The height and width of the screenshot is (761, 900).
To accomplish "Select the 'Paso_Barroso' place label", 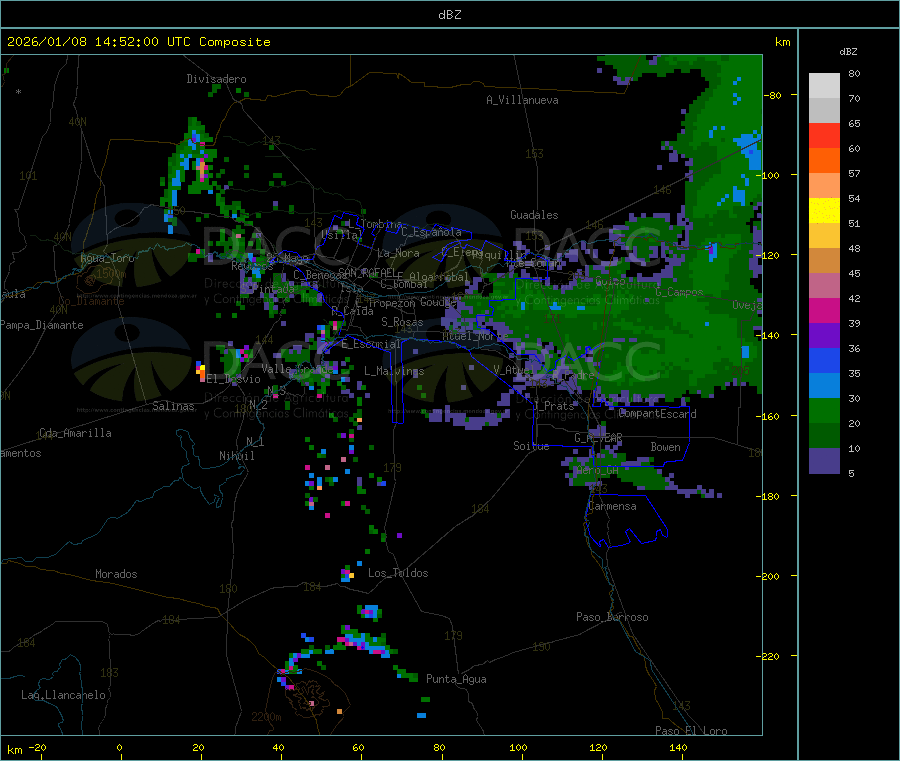I will tap(612, 617).
